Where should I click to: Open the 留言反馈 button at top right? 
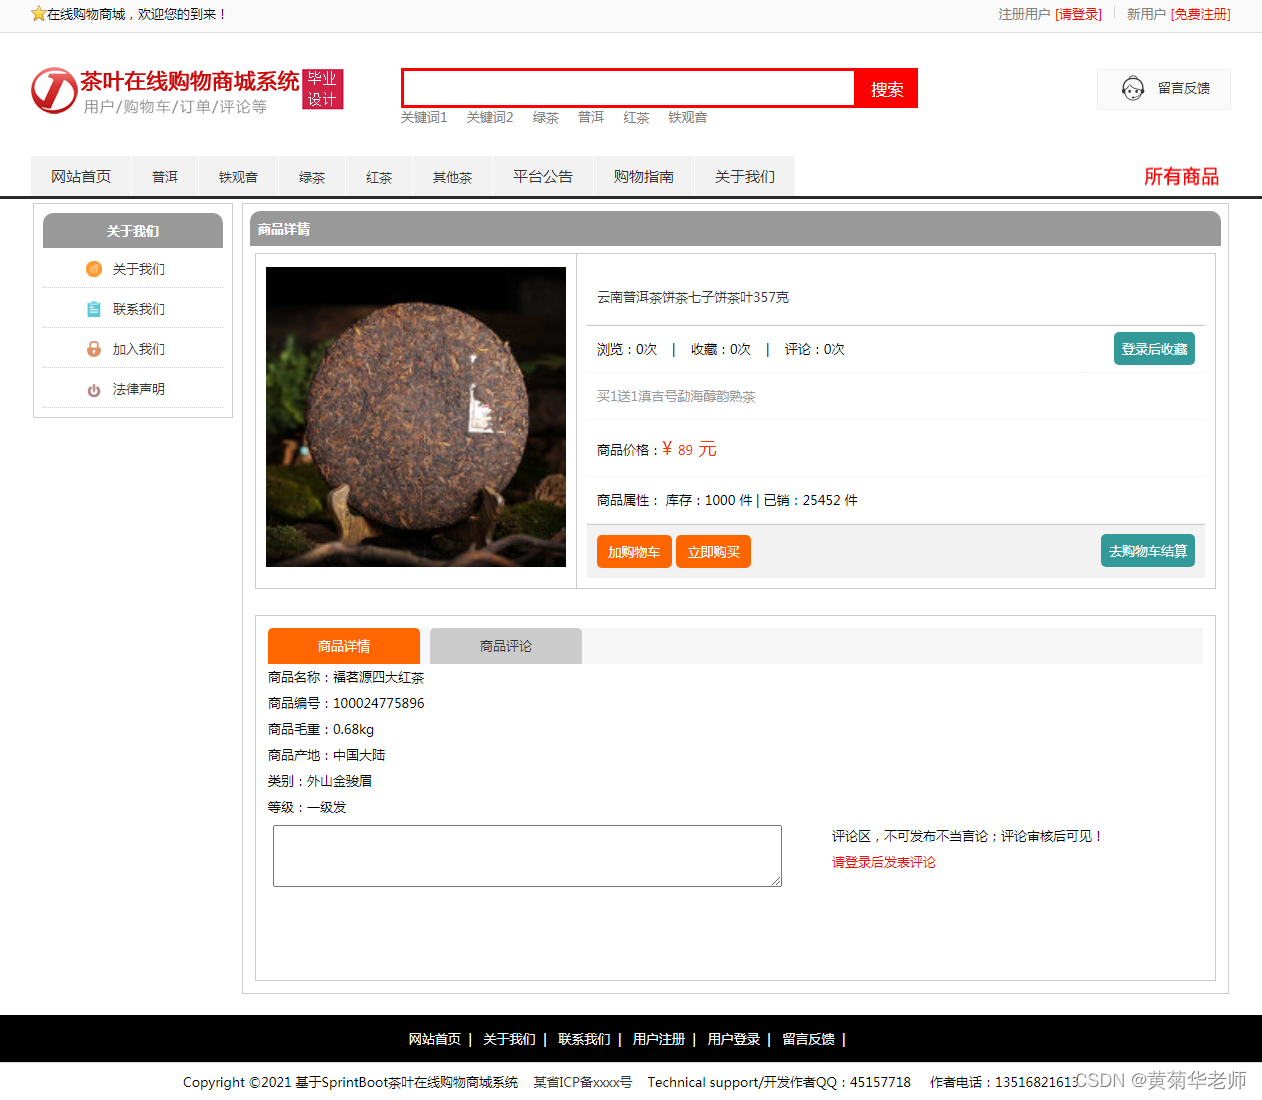[x=1164, y=89]
